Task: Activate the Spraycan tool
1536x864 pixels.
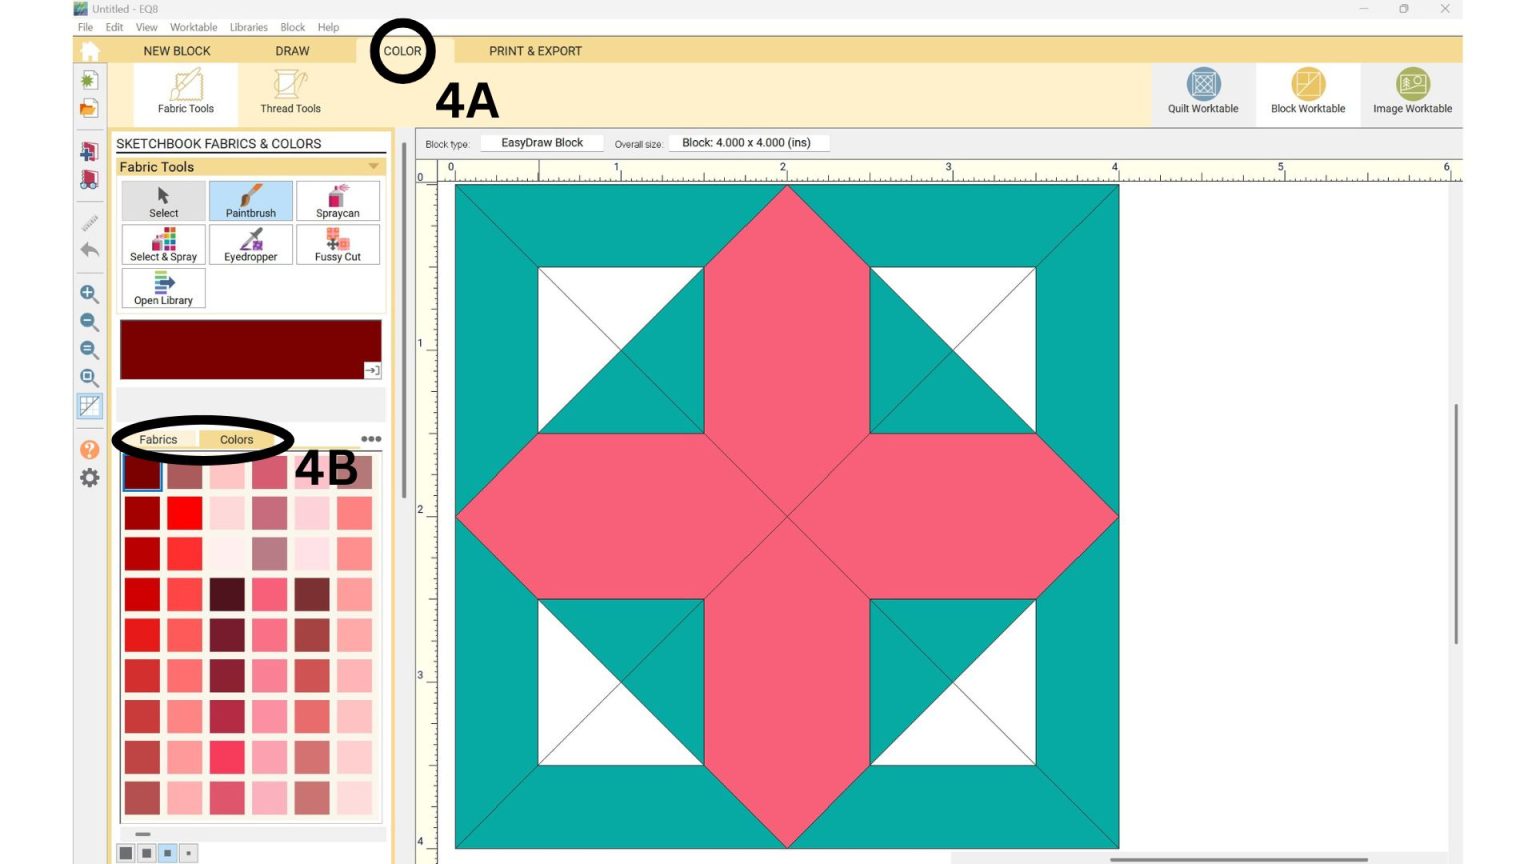Action: pyautogui.click(x=338, y=200)
